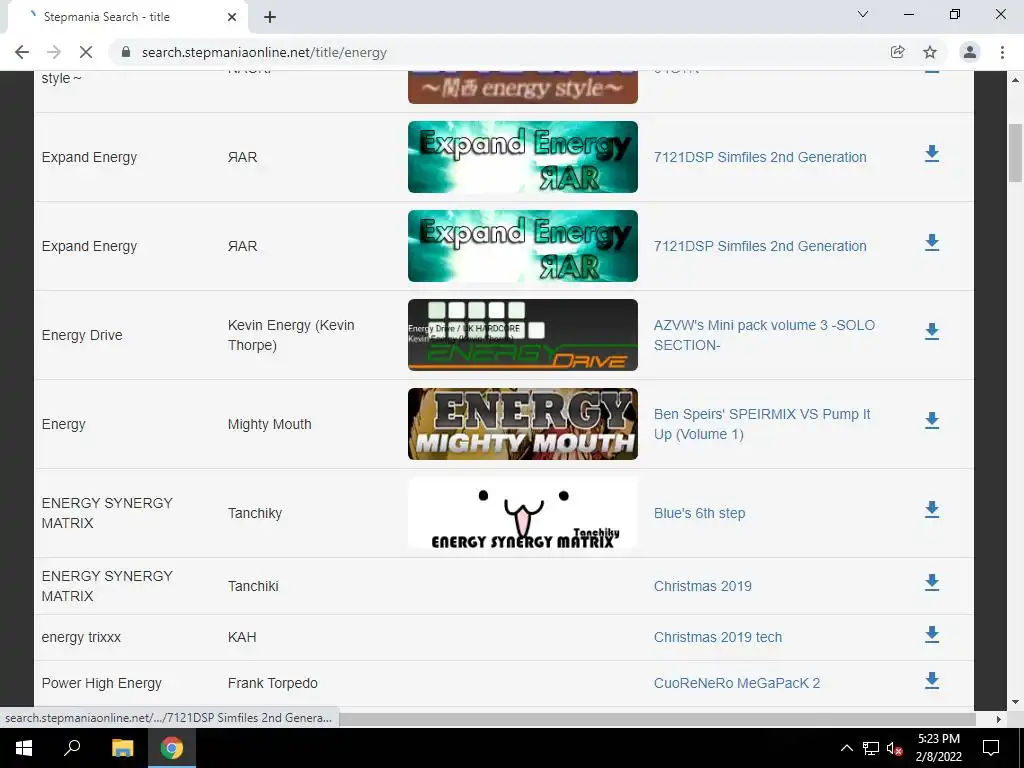Viewport: 1024px width, 768px height.
Task: Open Windows taskbar search
Action: point(72,748)
